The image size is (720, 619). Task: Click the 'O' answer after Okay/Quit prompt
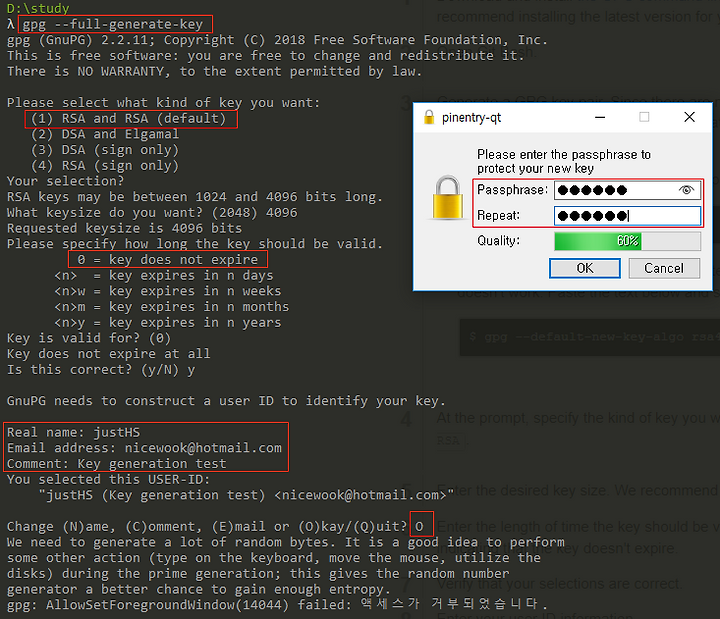419,526
